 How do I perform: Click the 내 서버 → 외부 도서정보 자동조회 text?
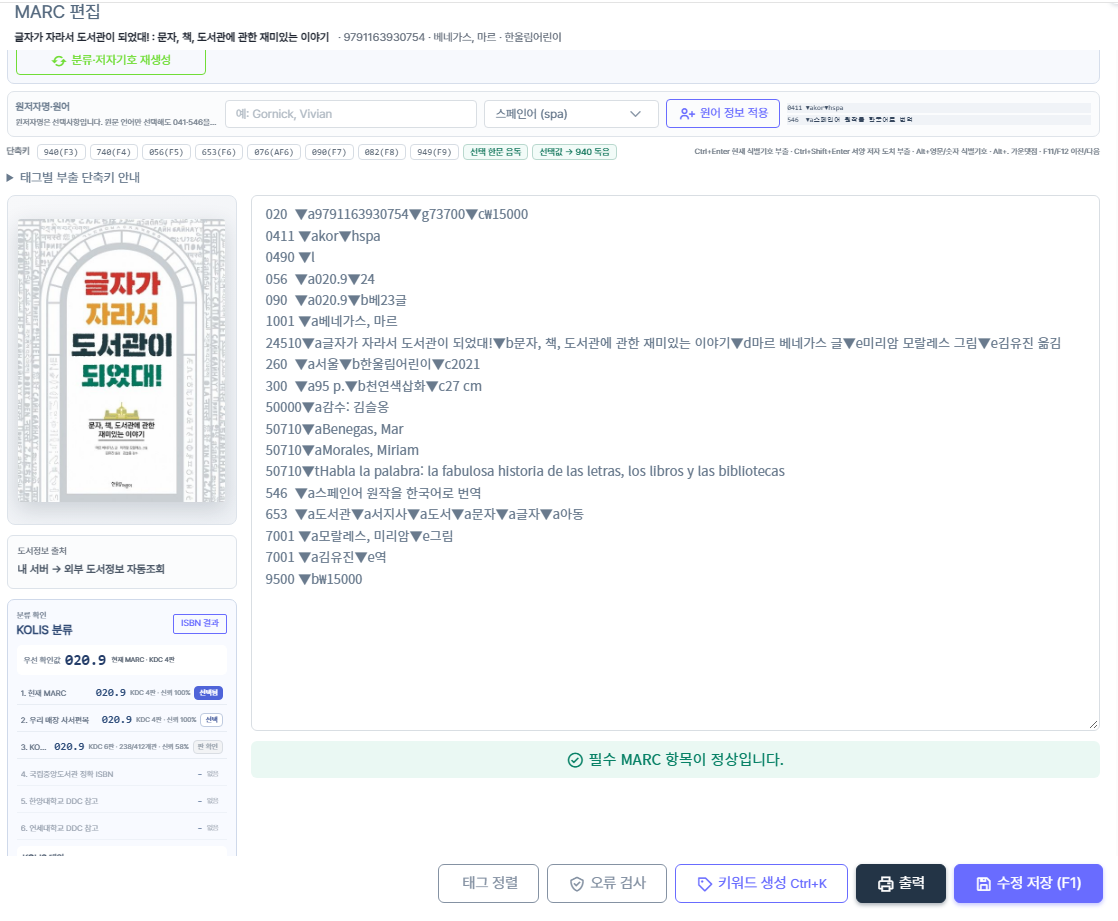(91, 570)
